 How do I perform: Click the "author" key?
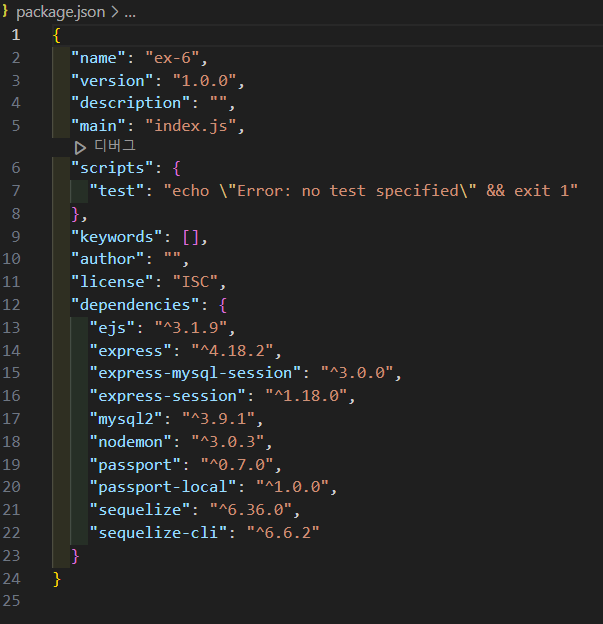[x=108, y=259]
